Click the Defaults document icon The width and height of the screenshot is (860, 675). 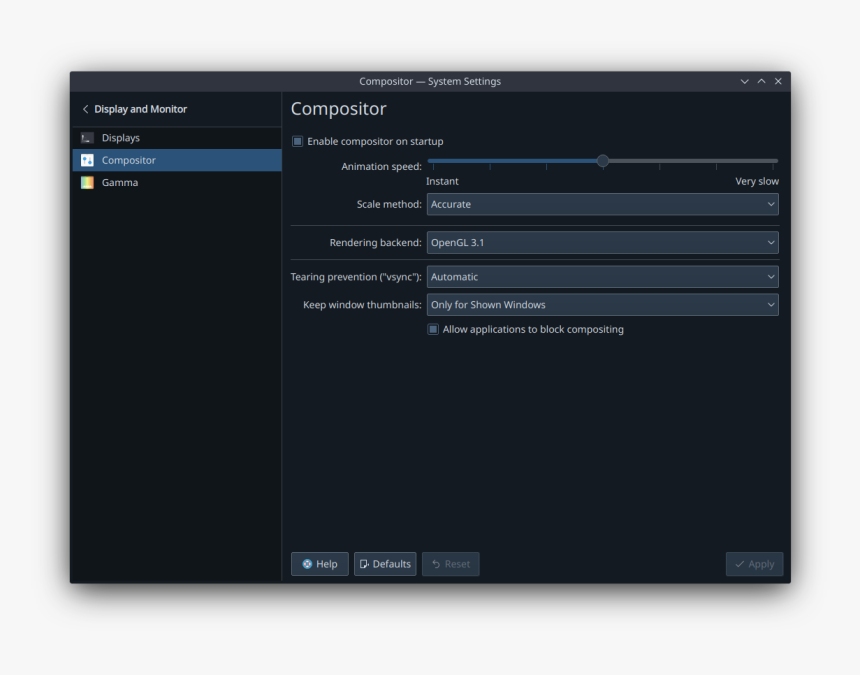pyautogui.click(x=364, y=564)
